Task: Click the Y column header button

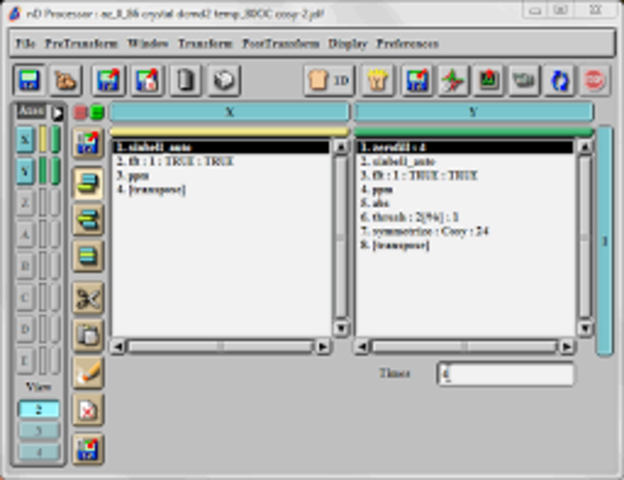Action: (x=474, y=112)
